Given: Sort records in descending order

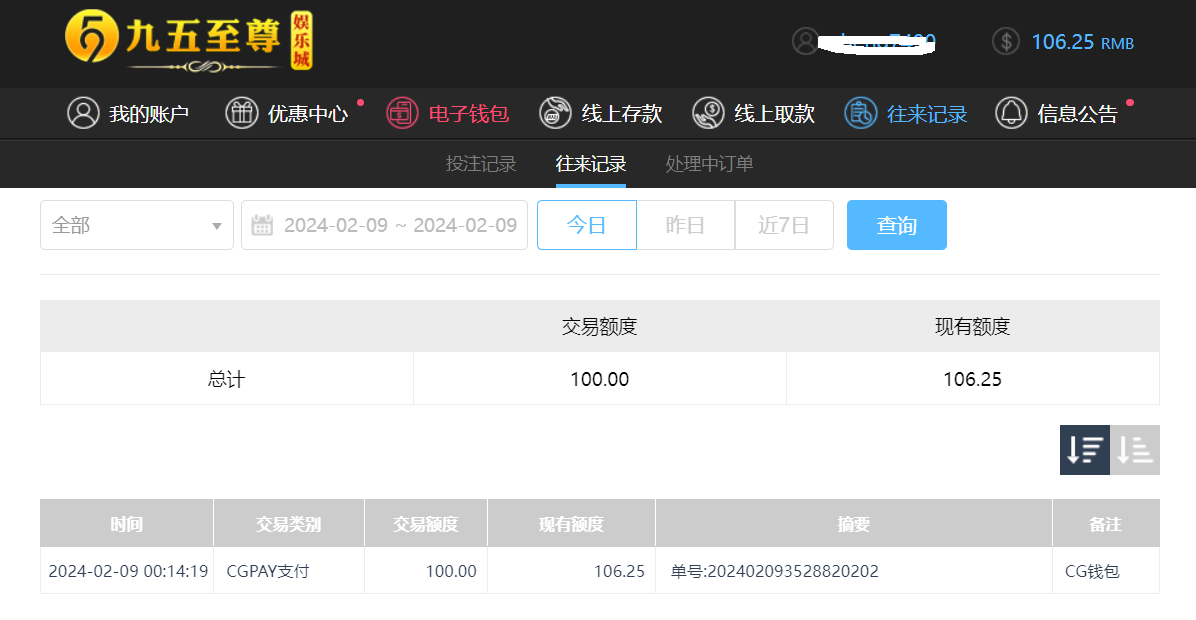Looking at the screenshot, I should pyautogui.click(x=1085, y=450).
